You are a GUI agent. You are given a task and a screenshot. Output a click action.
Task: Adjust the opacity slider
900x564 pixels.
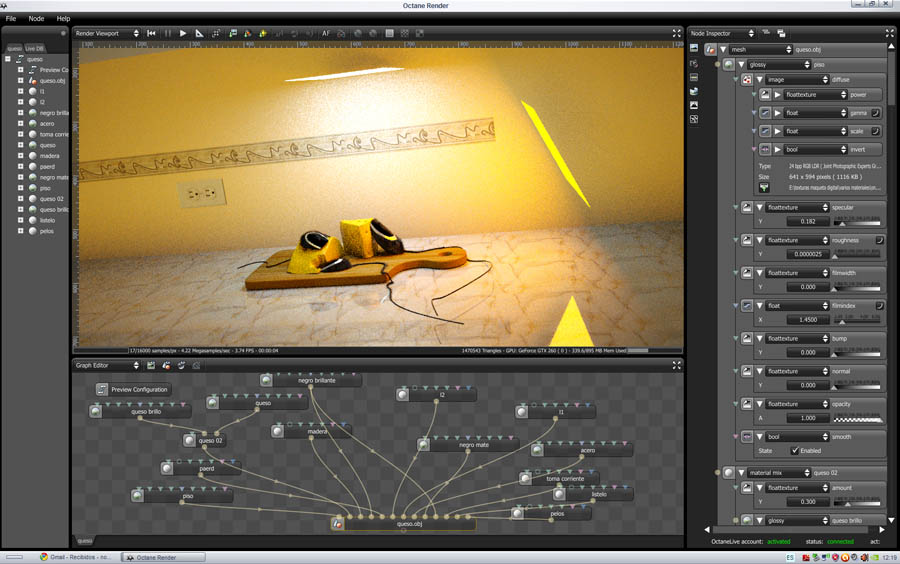click(856, 418)
